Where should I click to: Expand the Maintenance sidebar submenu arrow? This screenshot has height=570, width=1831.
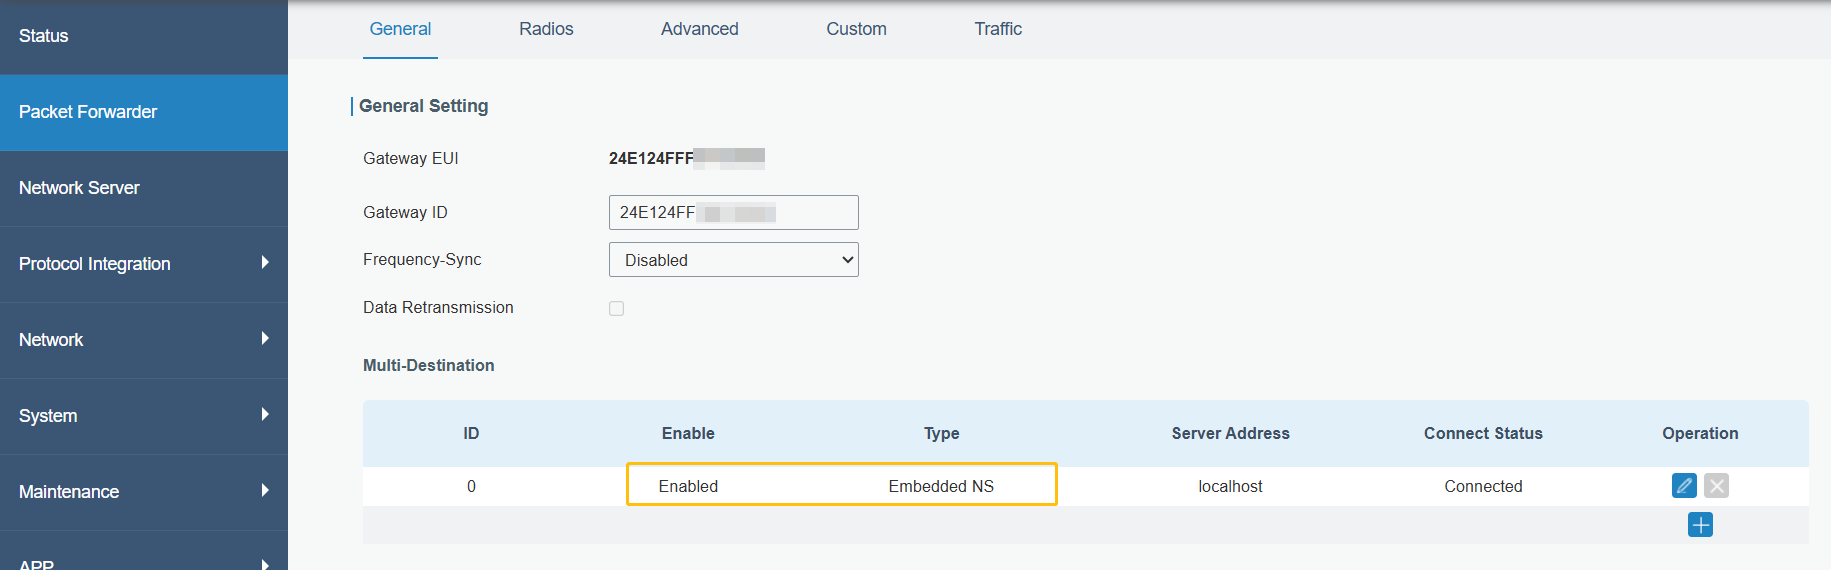(265, 491)
